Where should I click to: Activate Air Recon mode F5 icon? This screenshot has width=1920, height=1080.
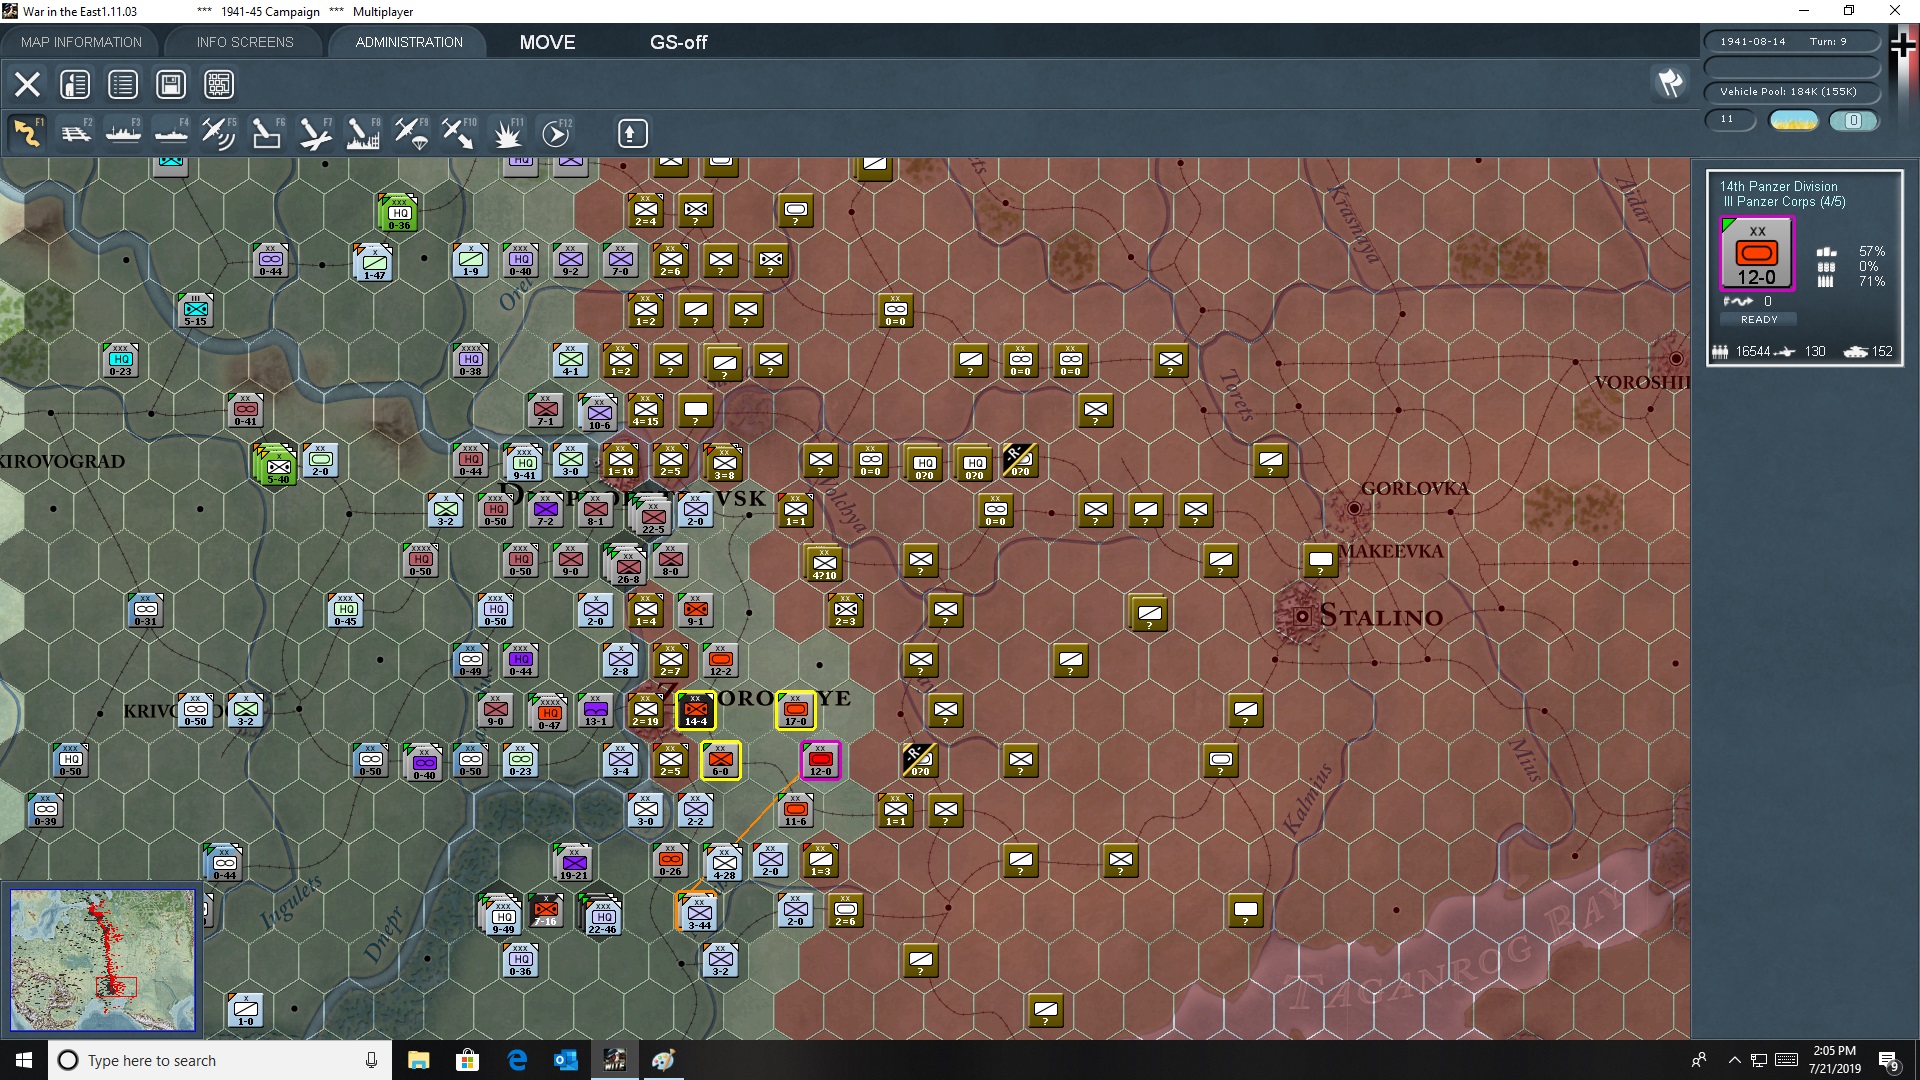click(x=219, y=133)
